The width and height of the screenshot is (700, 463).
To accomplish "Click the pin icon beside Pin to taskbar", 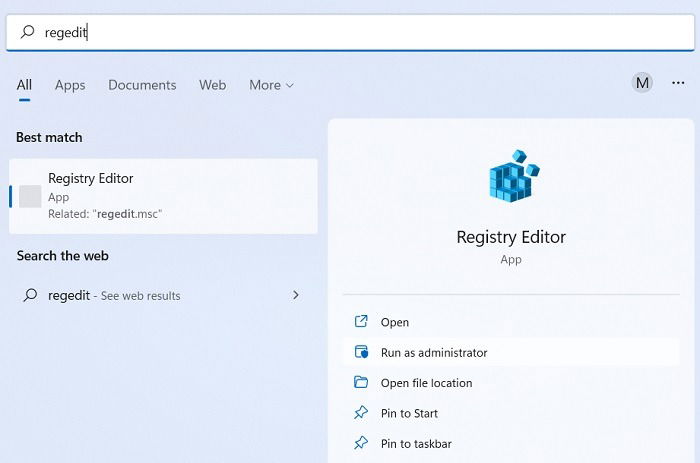I will click(x=361, y=443).
